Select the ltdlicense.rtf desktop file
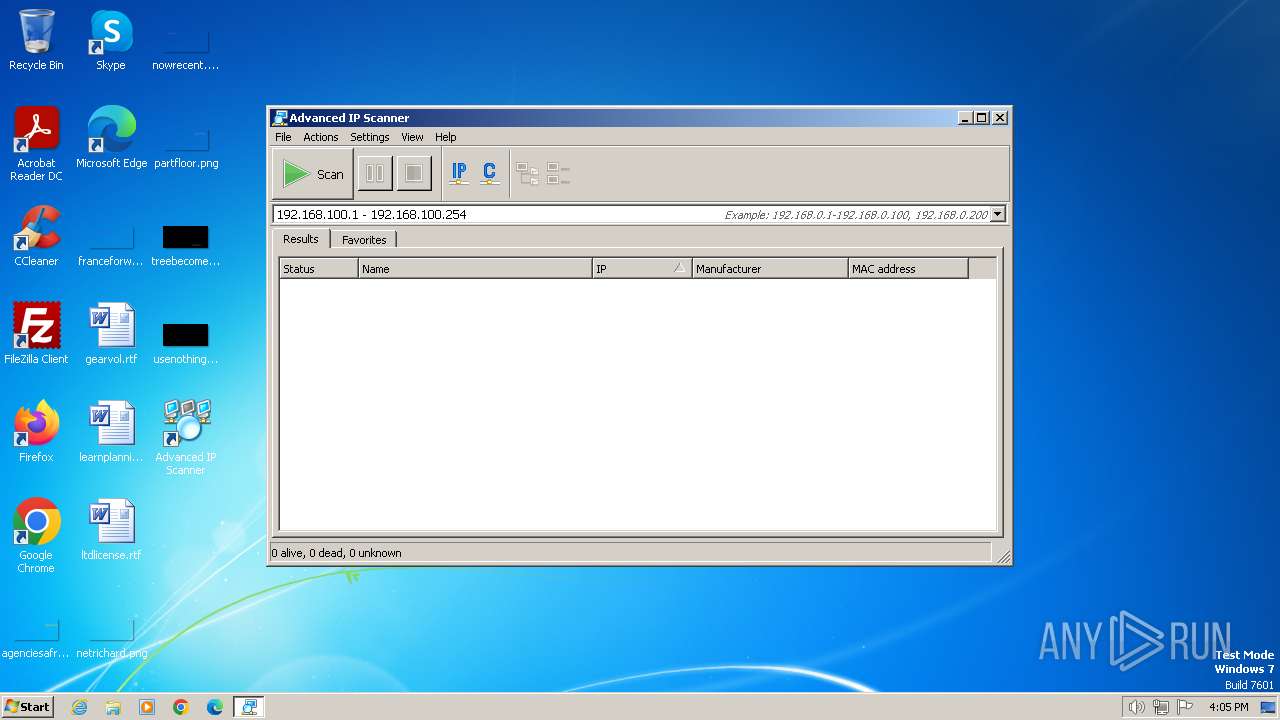The image size is (1280, 720). point(111,530)
